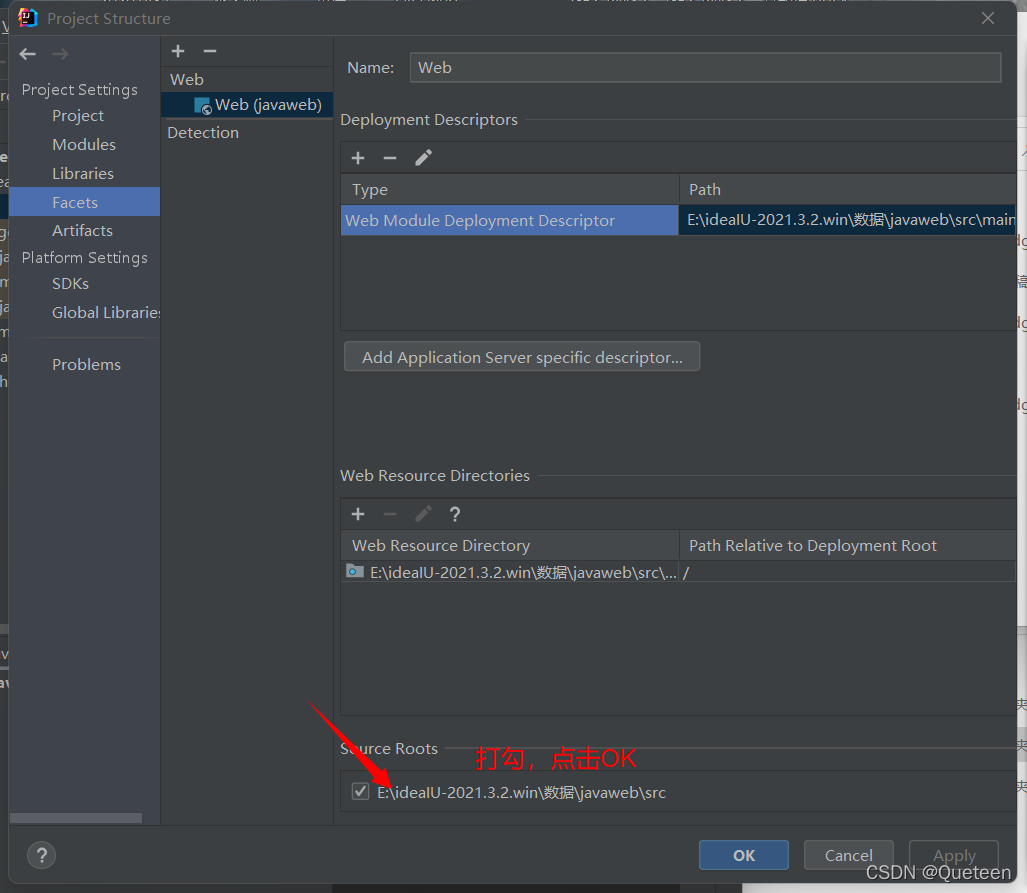Click the Web (javaweb) facet icon
The image size is (1027, 893).
pyautogui.click(x=202, y=105)
